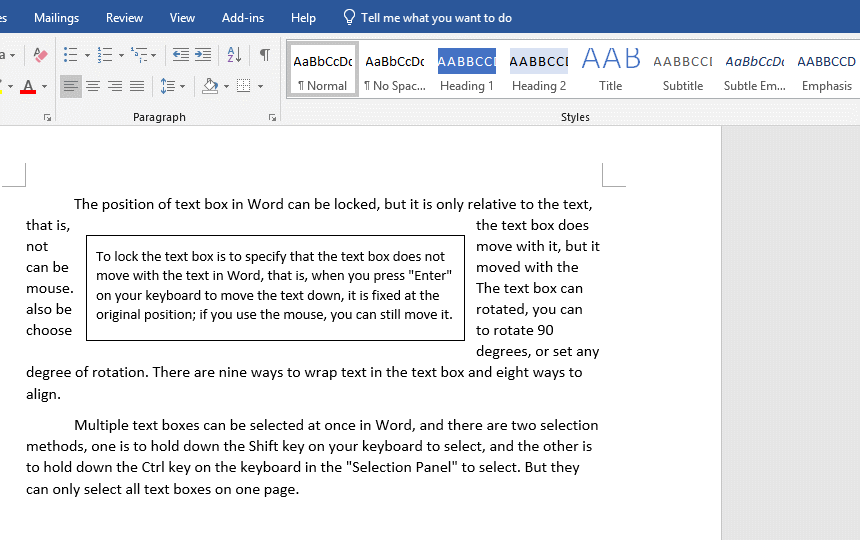This screenshot has width=860, height=540.
Task: Apply numbered list formatting
Action: pyautogui.click(x=104, y=55)
